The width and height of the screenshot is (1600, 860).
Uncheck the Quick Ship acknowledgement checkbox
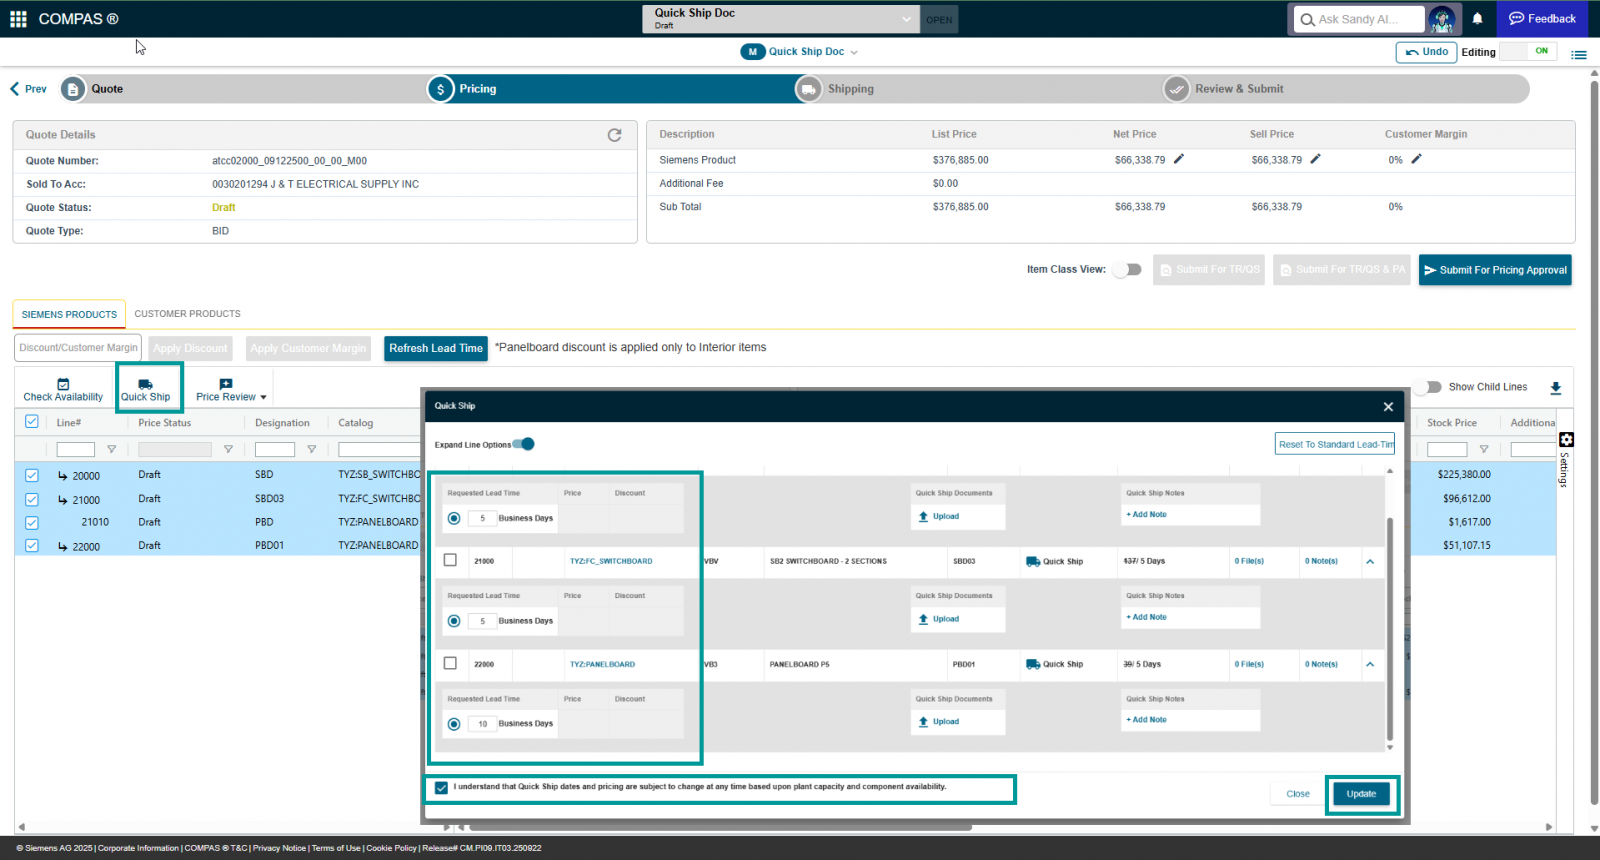pyautogui.click(x=441, y=788)
